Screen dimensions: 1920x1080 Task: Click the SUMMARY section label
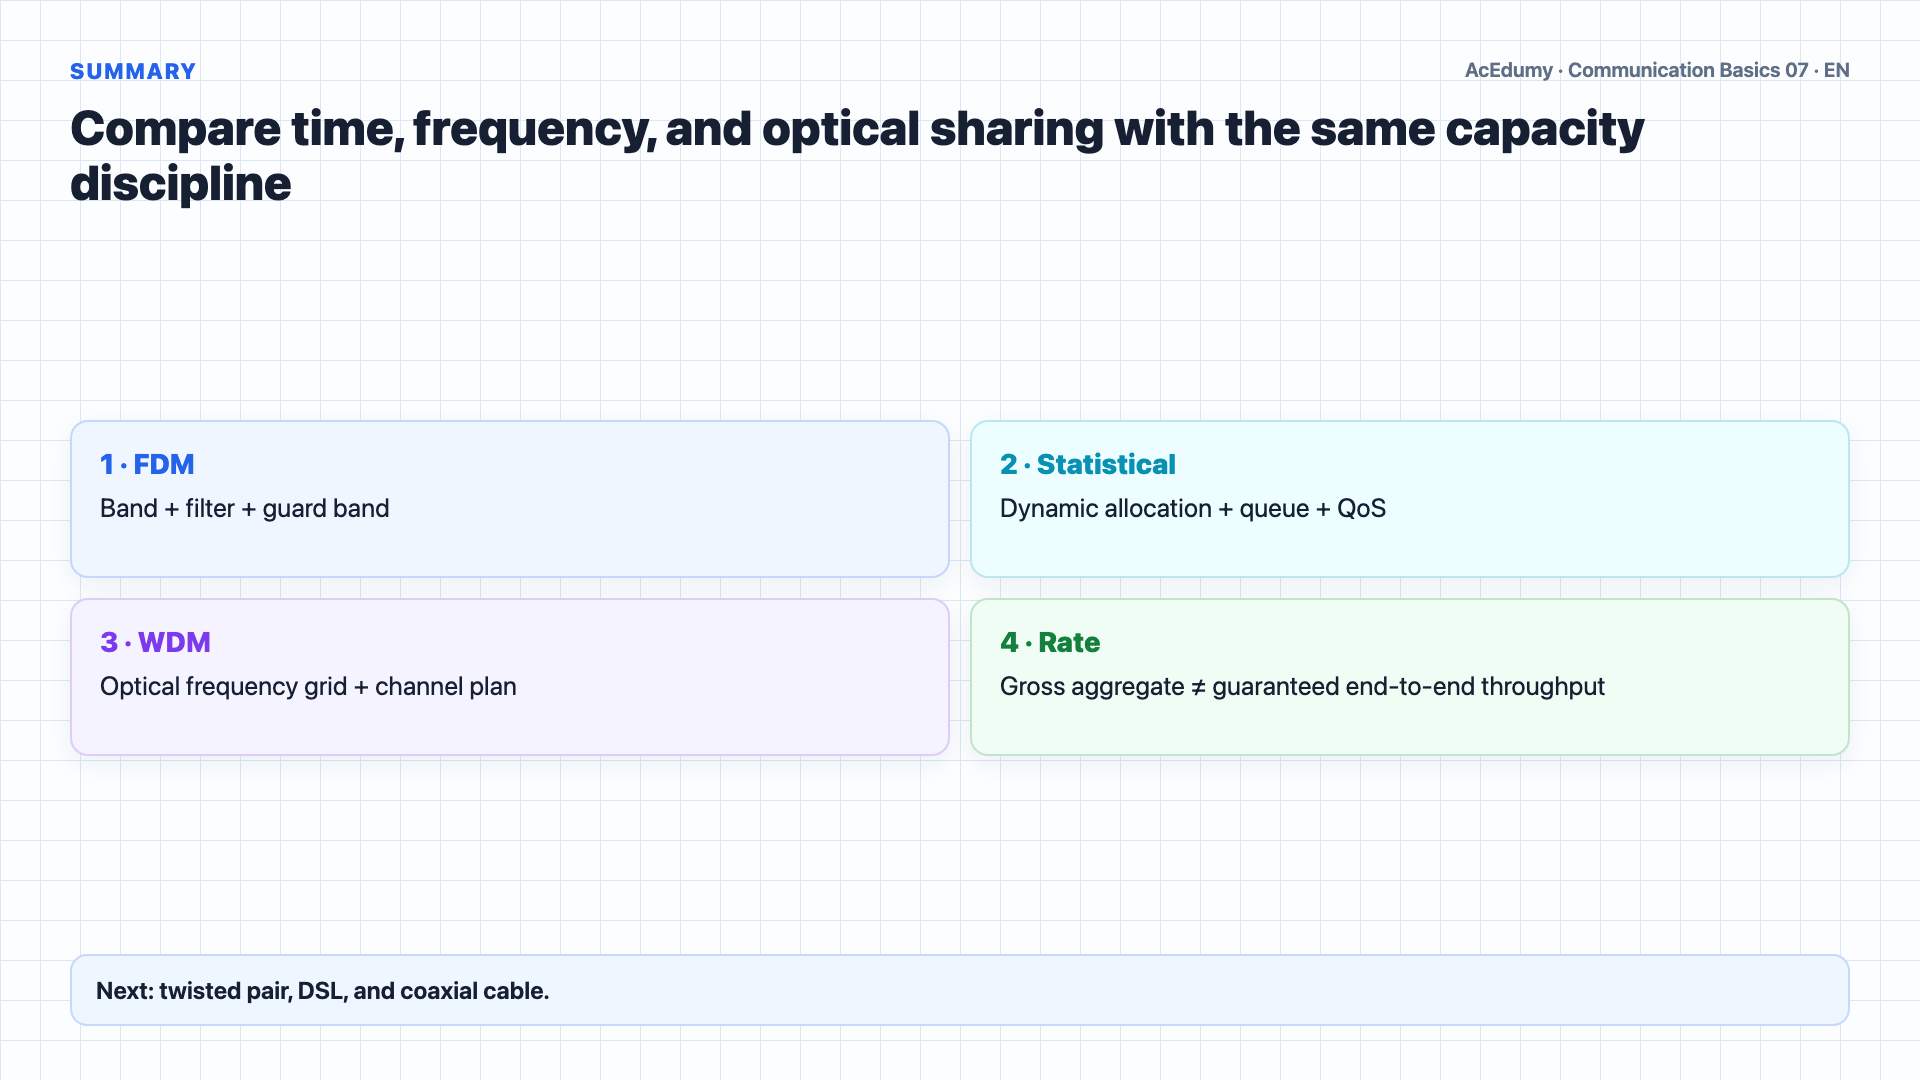tap(133, 72)
